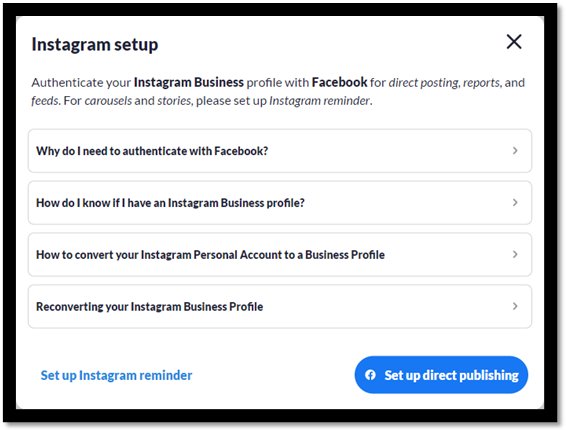Click the italic word "carousels" in the description
566x430 pixels.
point(108,101)
